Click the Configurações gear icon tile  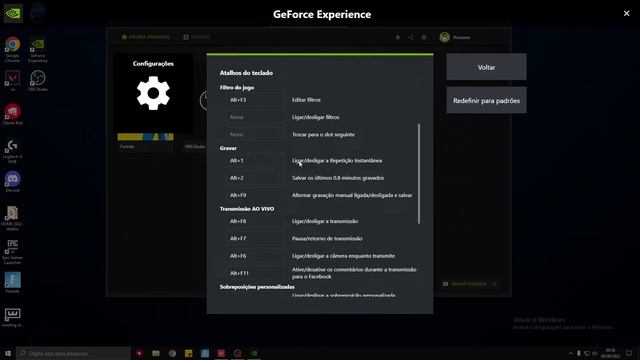point(153,93)
